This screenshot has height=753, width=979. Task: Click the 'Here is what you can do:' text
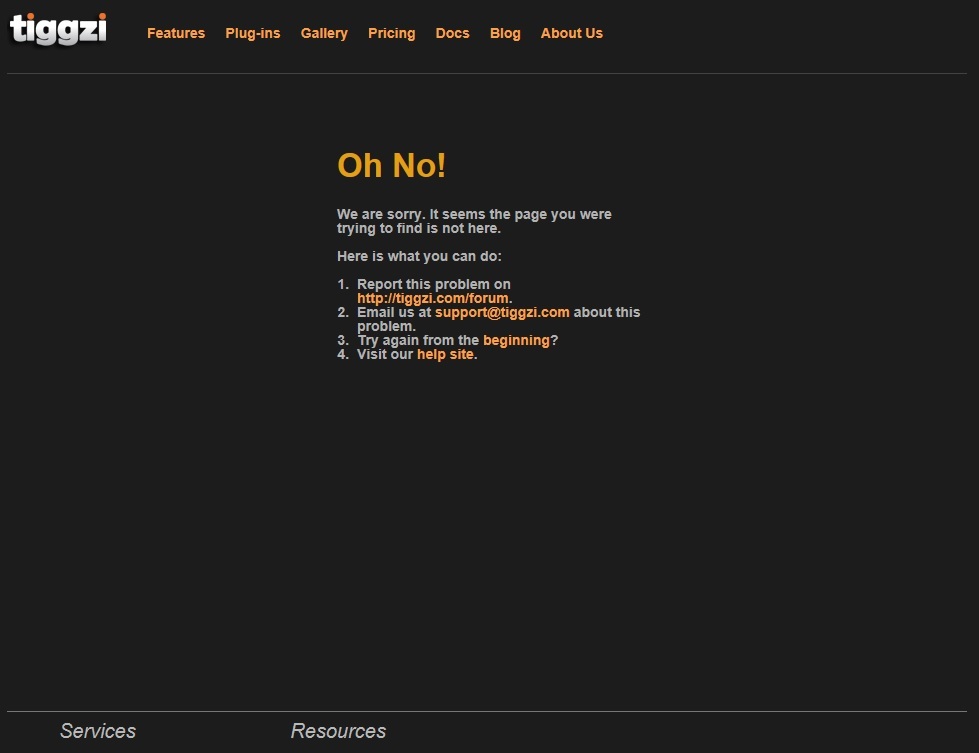(x=419, y=256)
